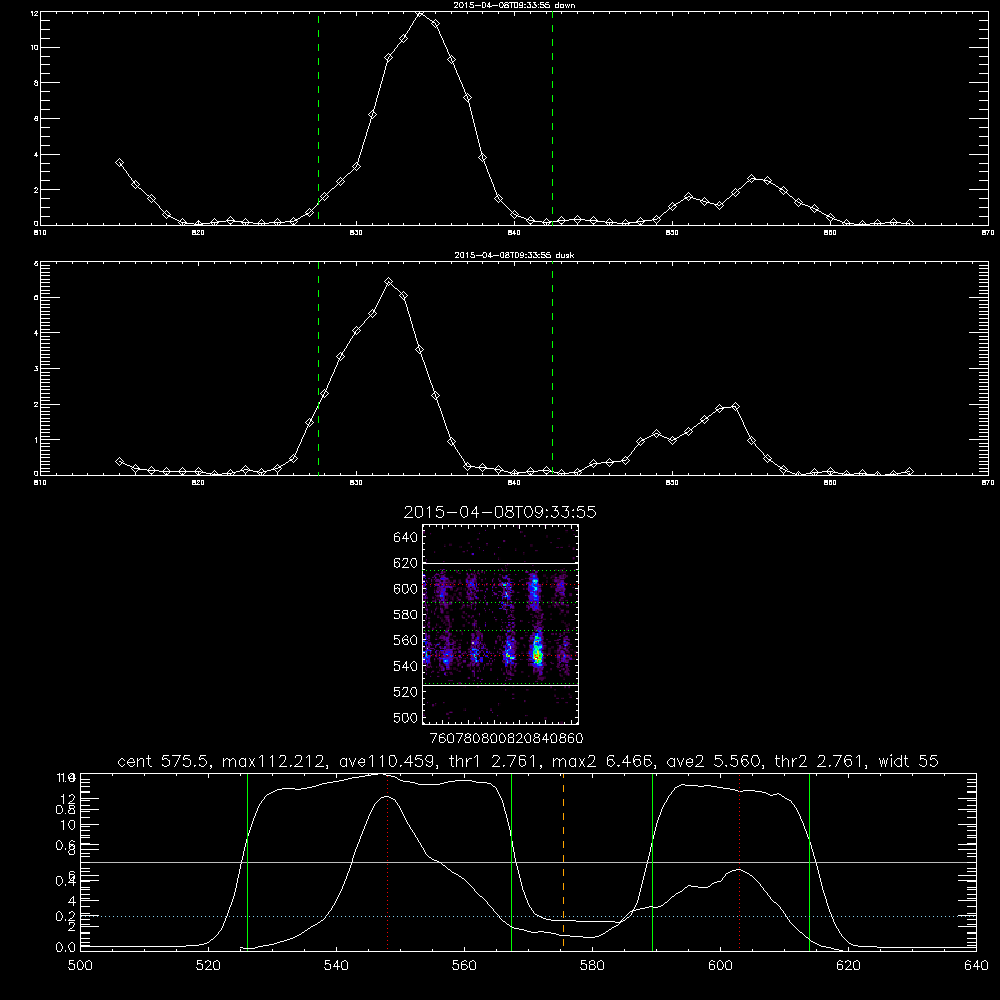The height and width of the screenshot is (1000, 1000).
Task: Click the x-axis label string under spectral image
Action: 506,739
